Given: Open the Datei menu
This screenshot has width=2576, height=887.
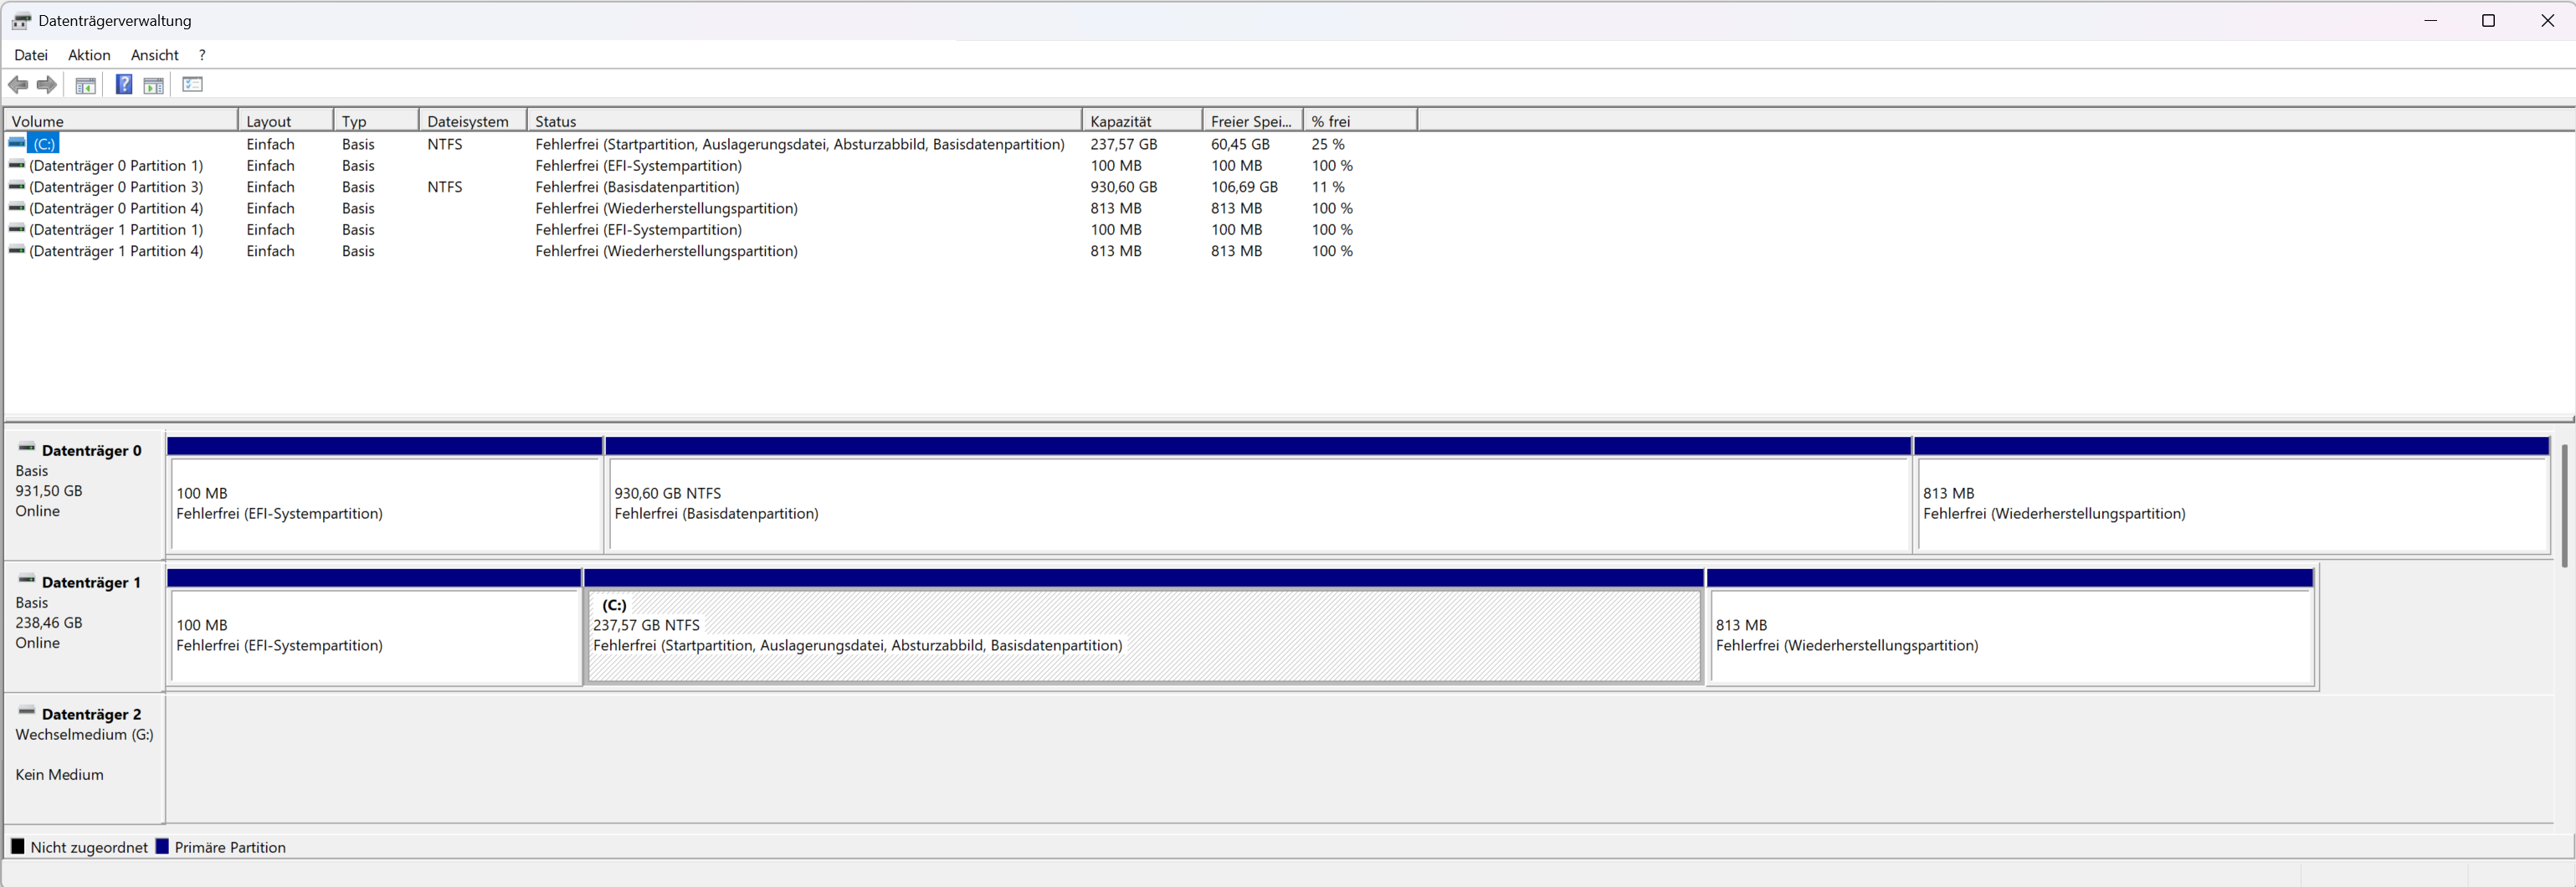Looking at the screenshot, I should 31,55.
